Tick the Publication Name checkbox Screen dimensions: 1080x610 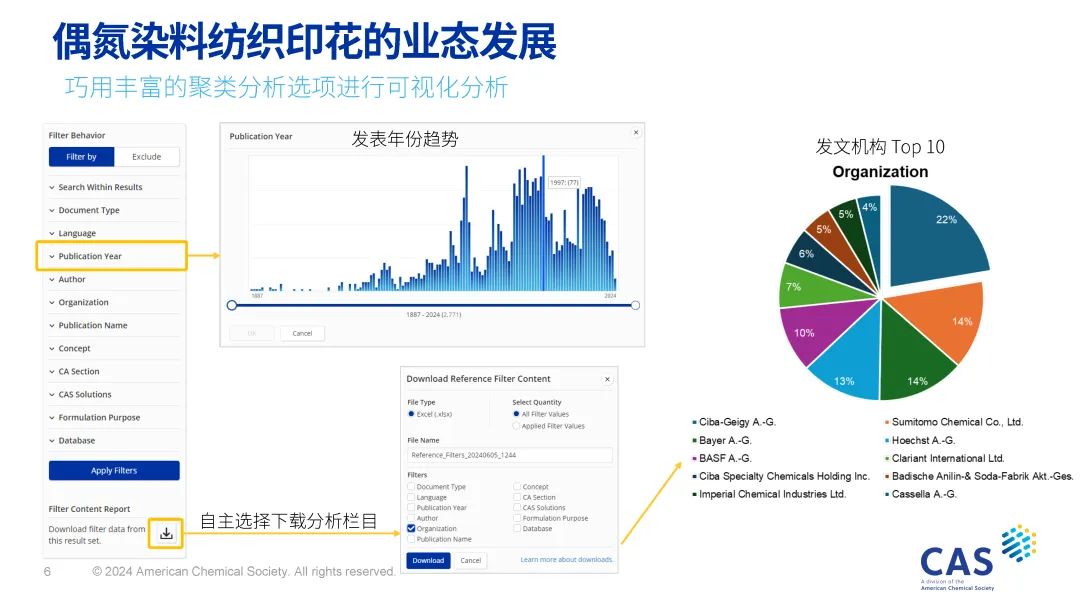point(411,539)
